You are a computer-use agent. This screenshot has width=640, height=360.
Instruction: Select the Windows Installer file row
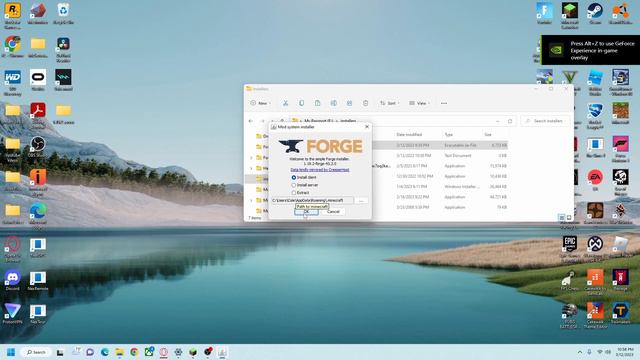[x=440, y=187]
